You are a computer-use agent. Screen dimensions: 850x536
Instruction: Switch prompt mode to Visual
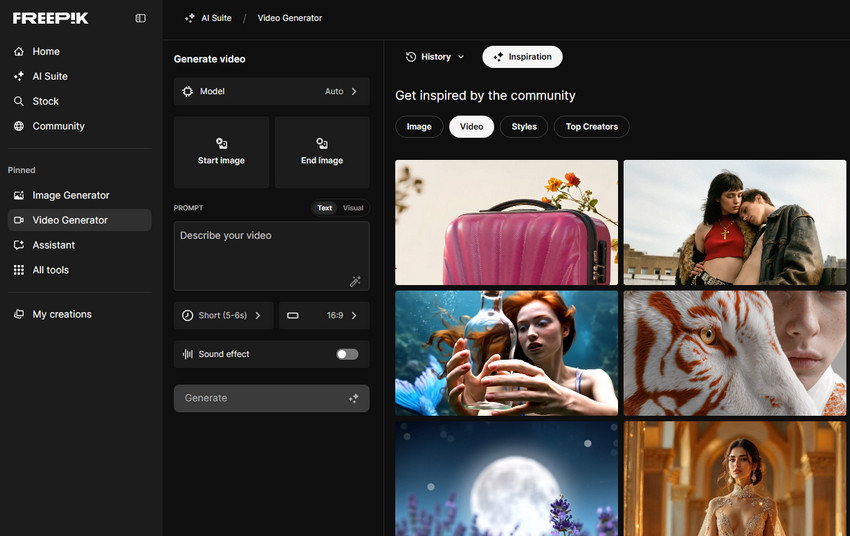(353, 208)
